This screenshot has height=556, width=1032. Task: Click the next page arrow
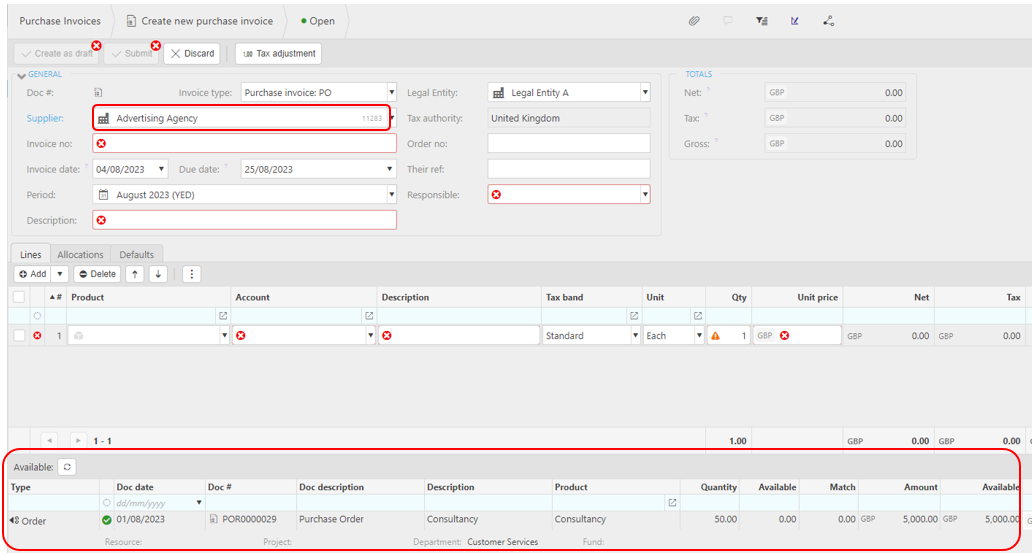pyautogui.click(x=78, y=440)
